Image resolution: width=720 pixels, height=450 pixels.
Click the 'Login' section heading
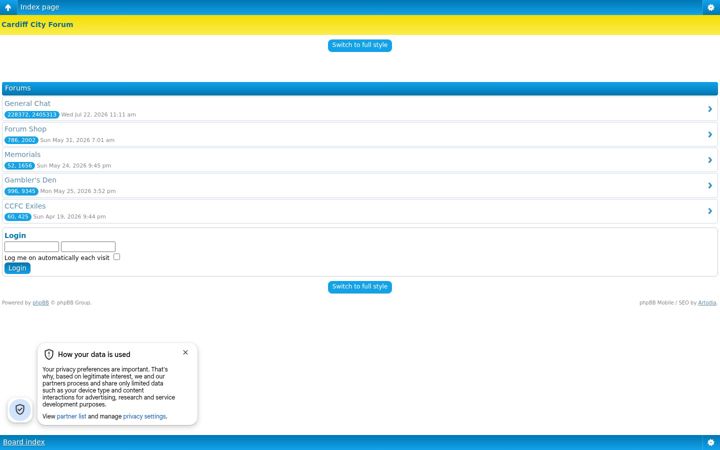coord(15,236)
